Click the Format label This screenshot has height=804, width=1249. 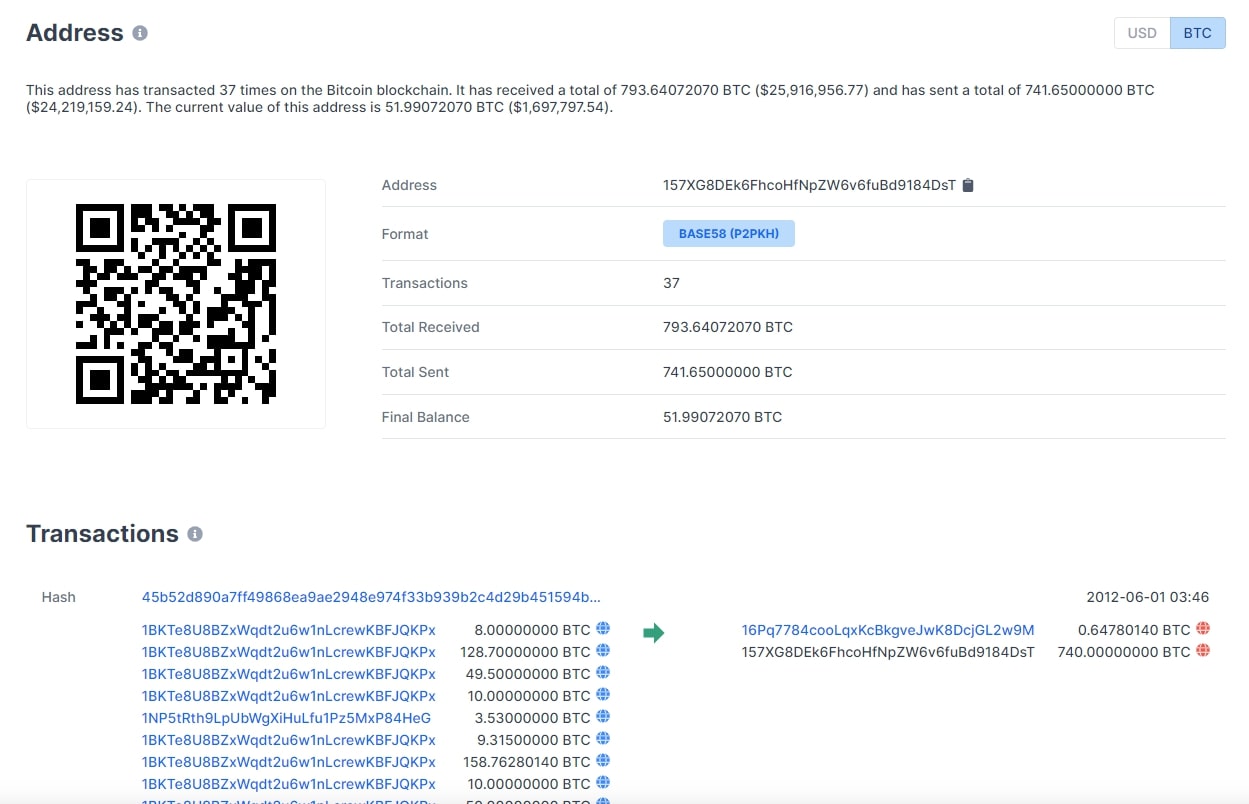pos(405,234)
